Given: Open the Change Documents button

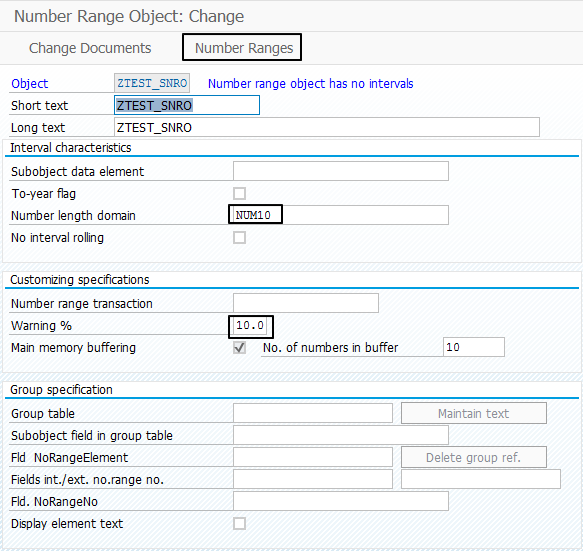Looking at the screenshot, I should coord(90,48).
